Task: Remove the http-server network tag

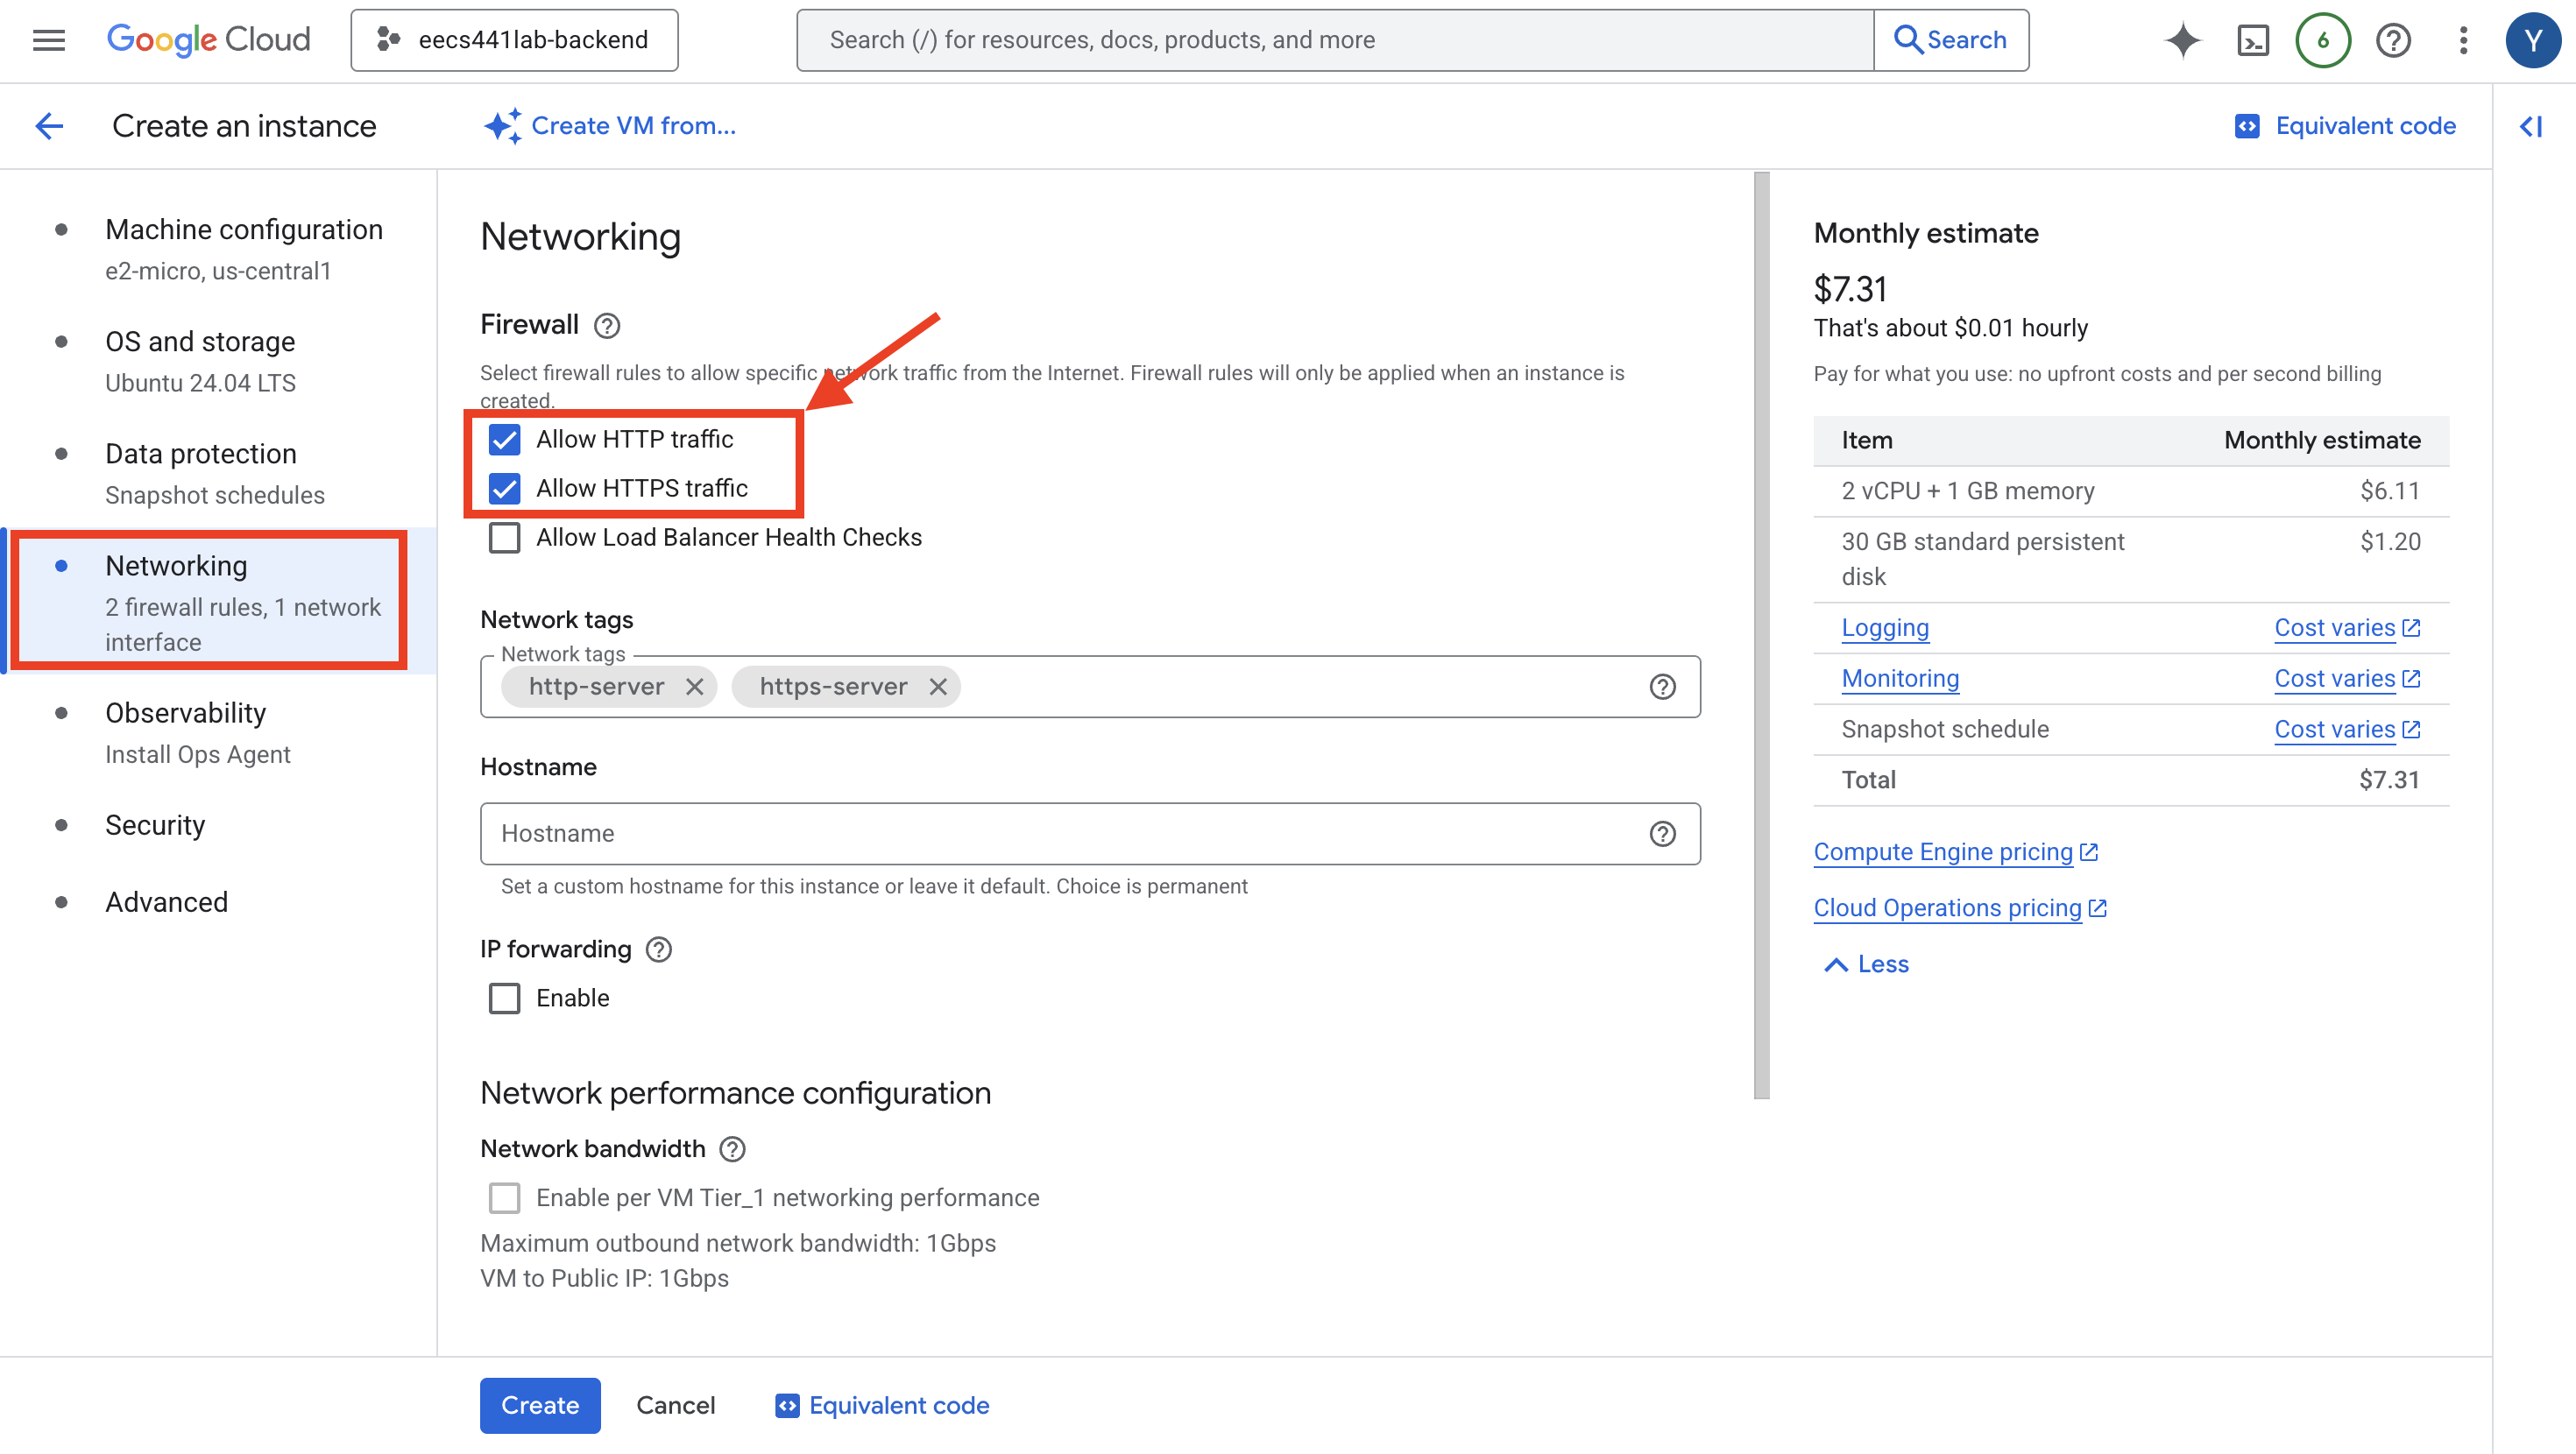Action: click(695, 687)
